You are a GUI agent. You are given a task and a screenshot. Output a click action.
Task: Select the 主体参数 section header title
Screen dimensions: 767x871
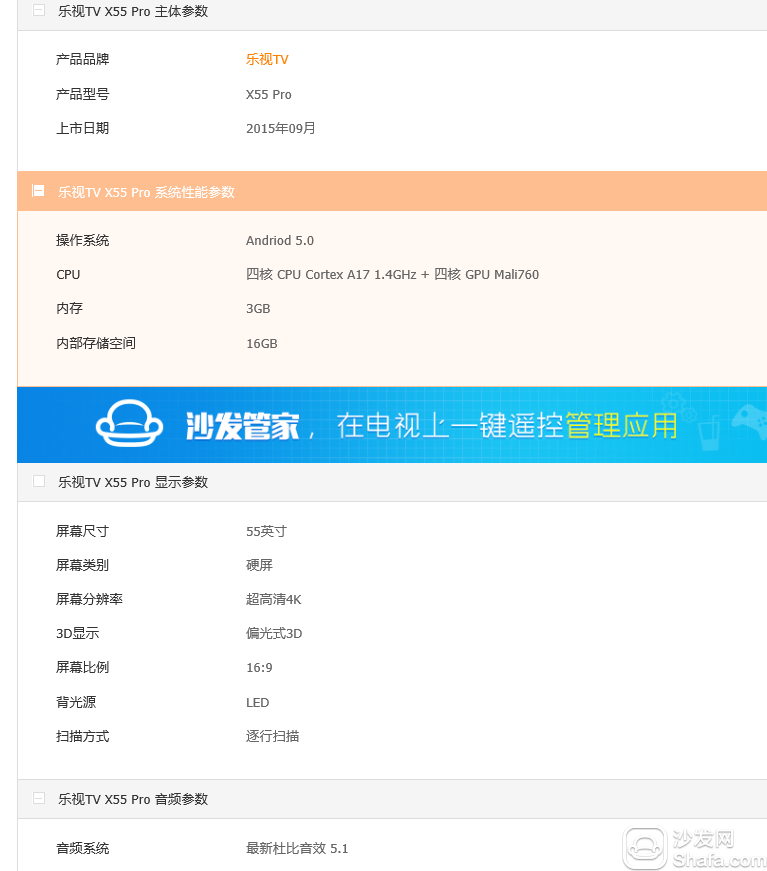coord(133,12)
